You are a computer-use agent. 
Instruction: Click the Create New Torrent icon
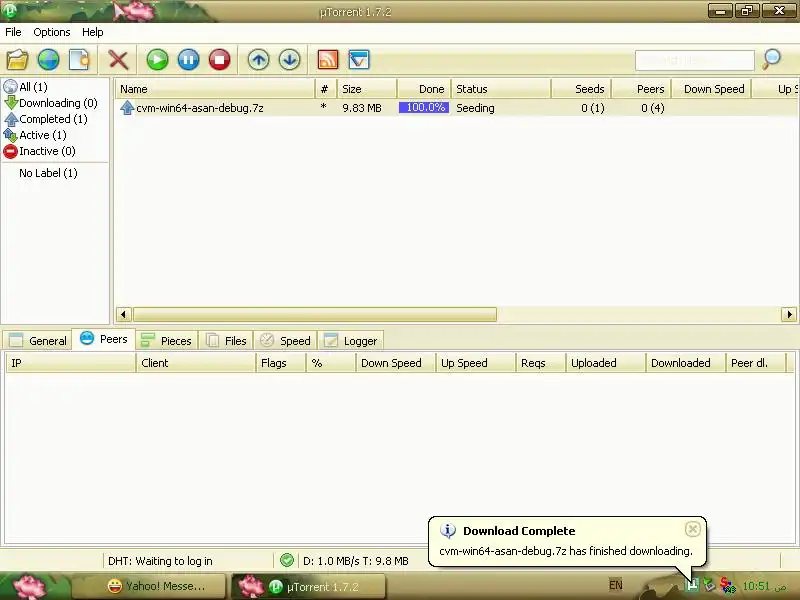click(79, 60)
